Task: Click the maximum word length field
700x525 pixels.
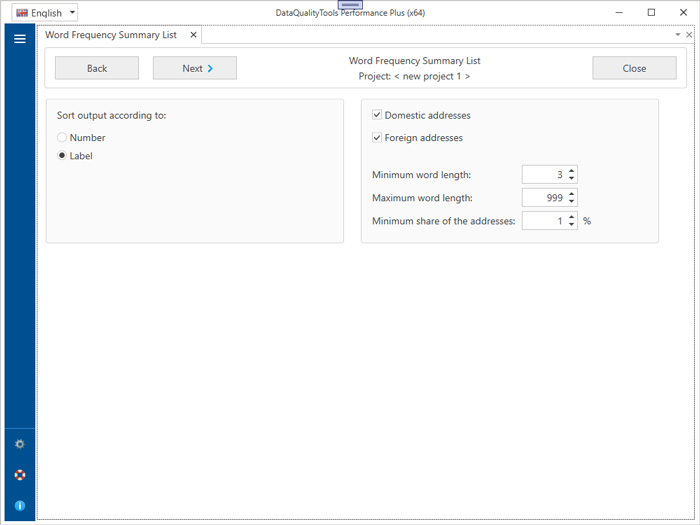Action: [x=542, y=198]
